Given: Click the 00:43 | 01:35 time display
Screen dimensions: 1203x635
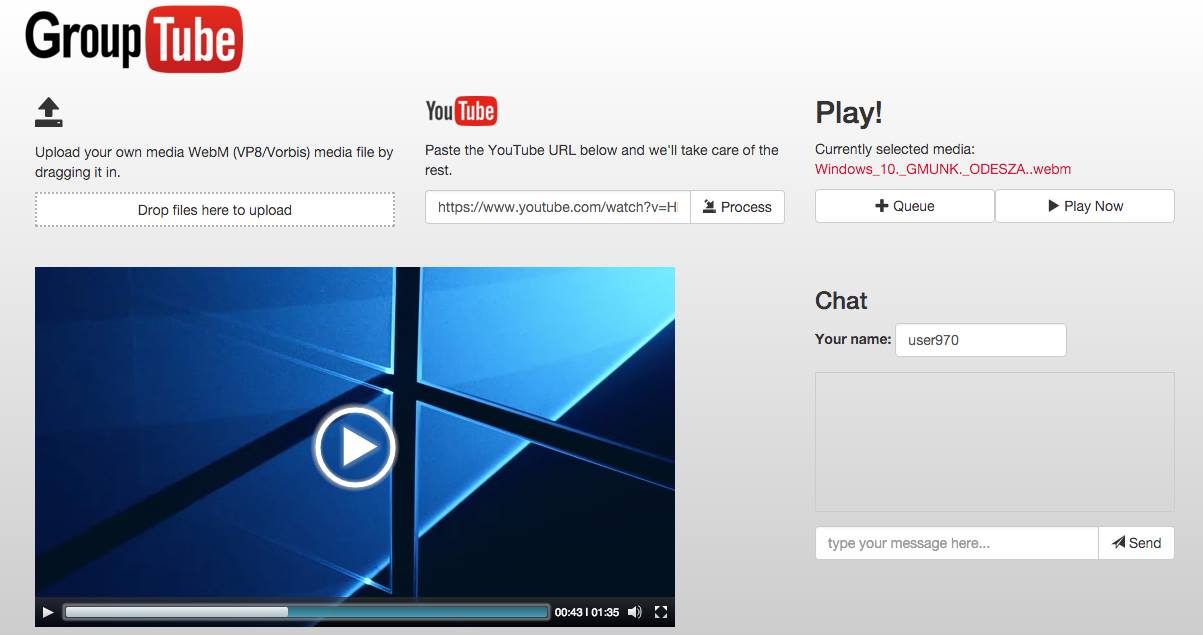Looking at the screenshot, I should tap(587, 612).
